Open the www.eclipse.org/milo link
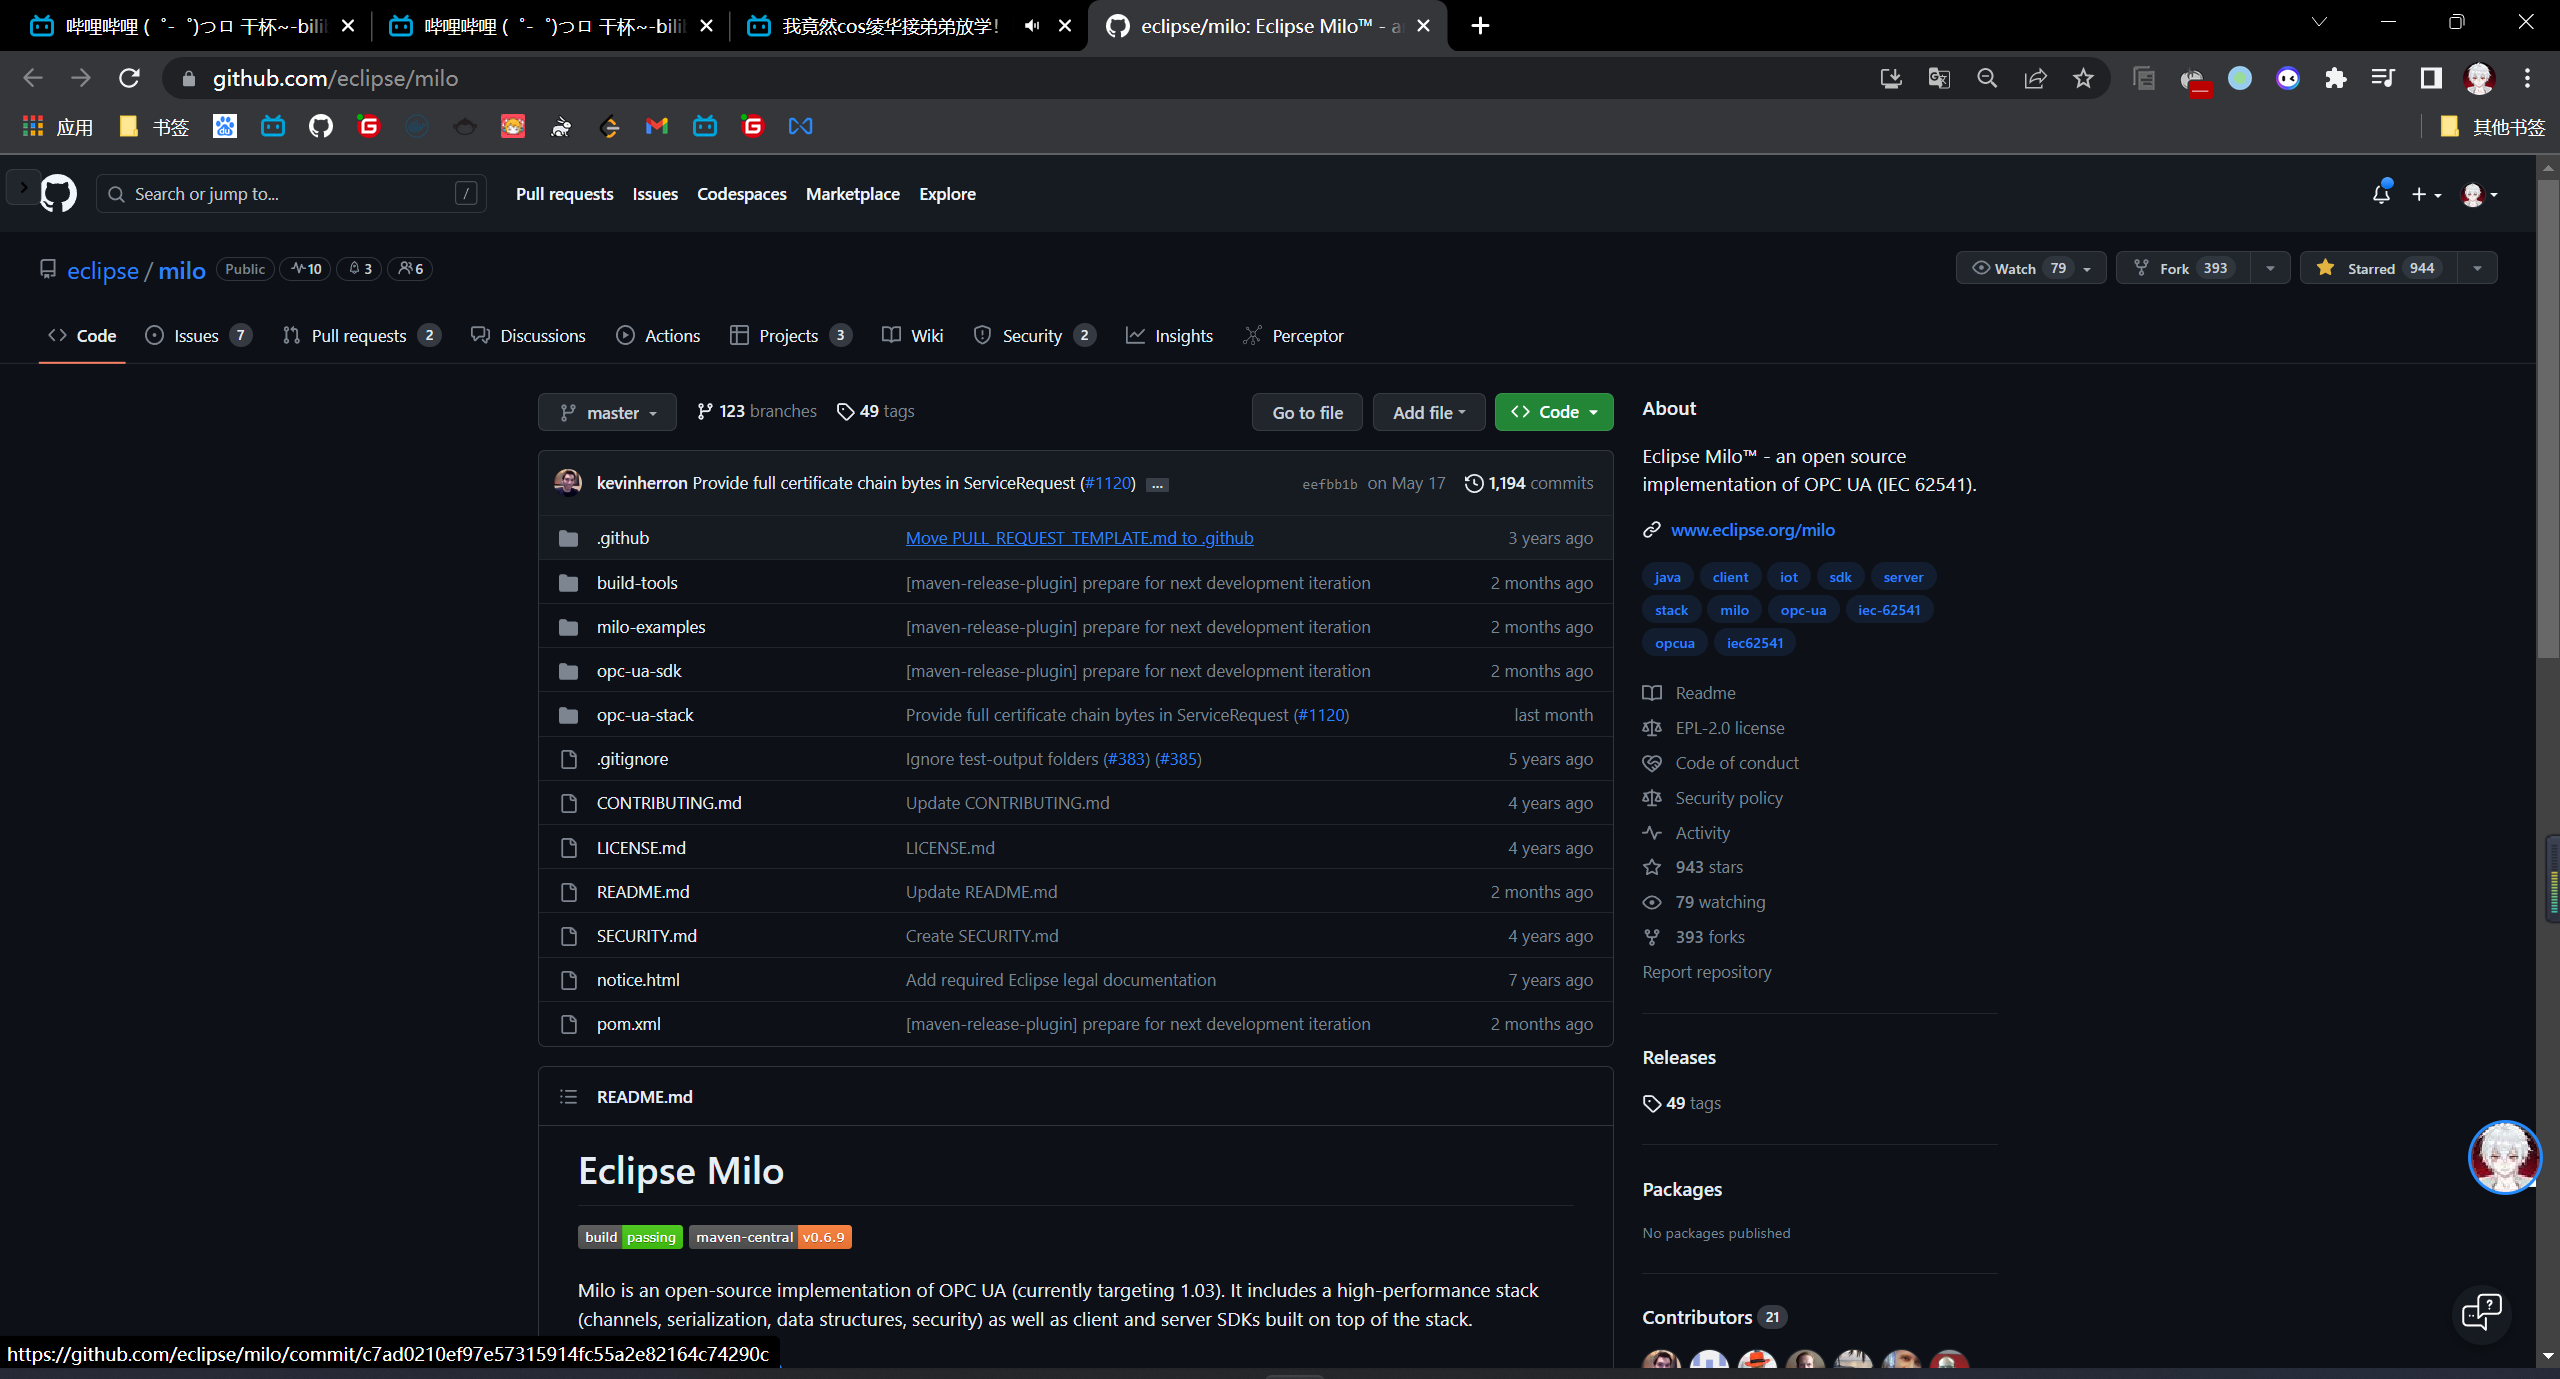 click(1752, 530)
